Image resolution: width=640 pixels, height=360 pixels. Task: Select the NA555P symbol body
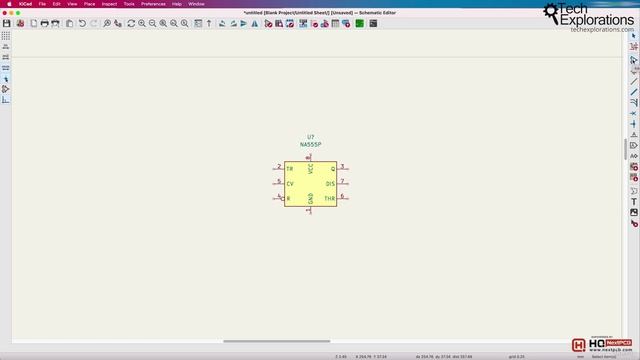pos(310,184)
